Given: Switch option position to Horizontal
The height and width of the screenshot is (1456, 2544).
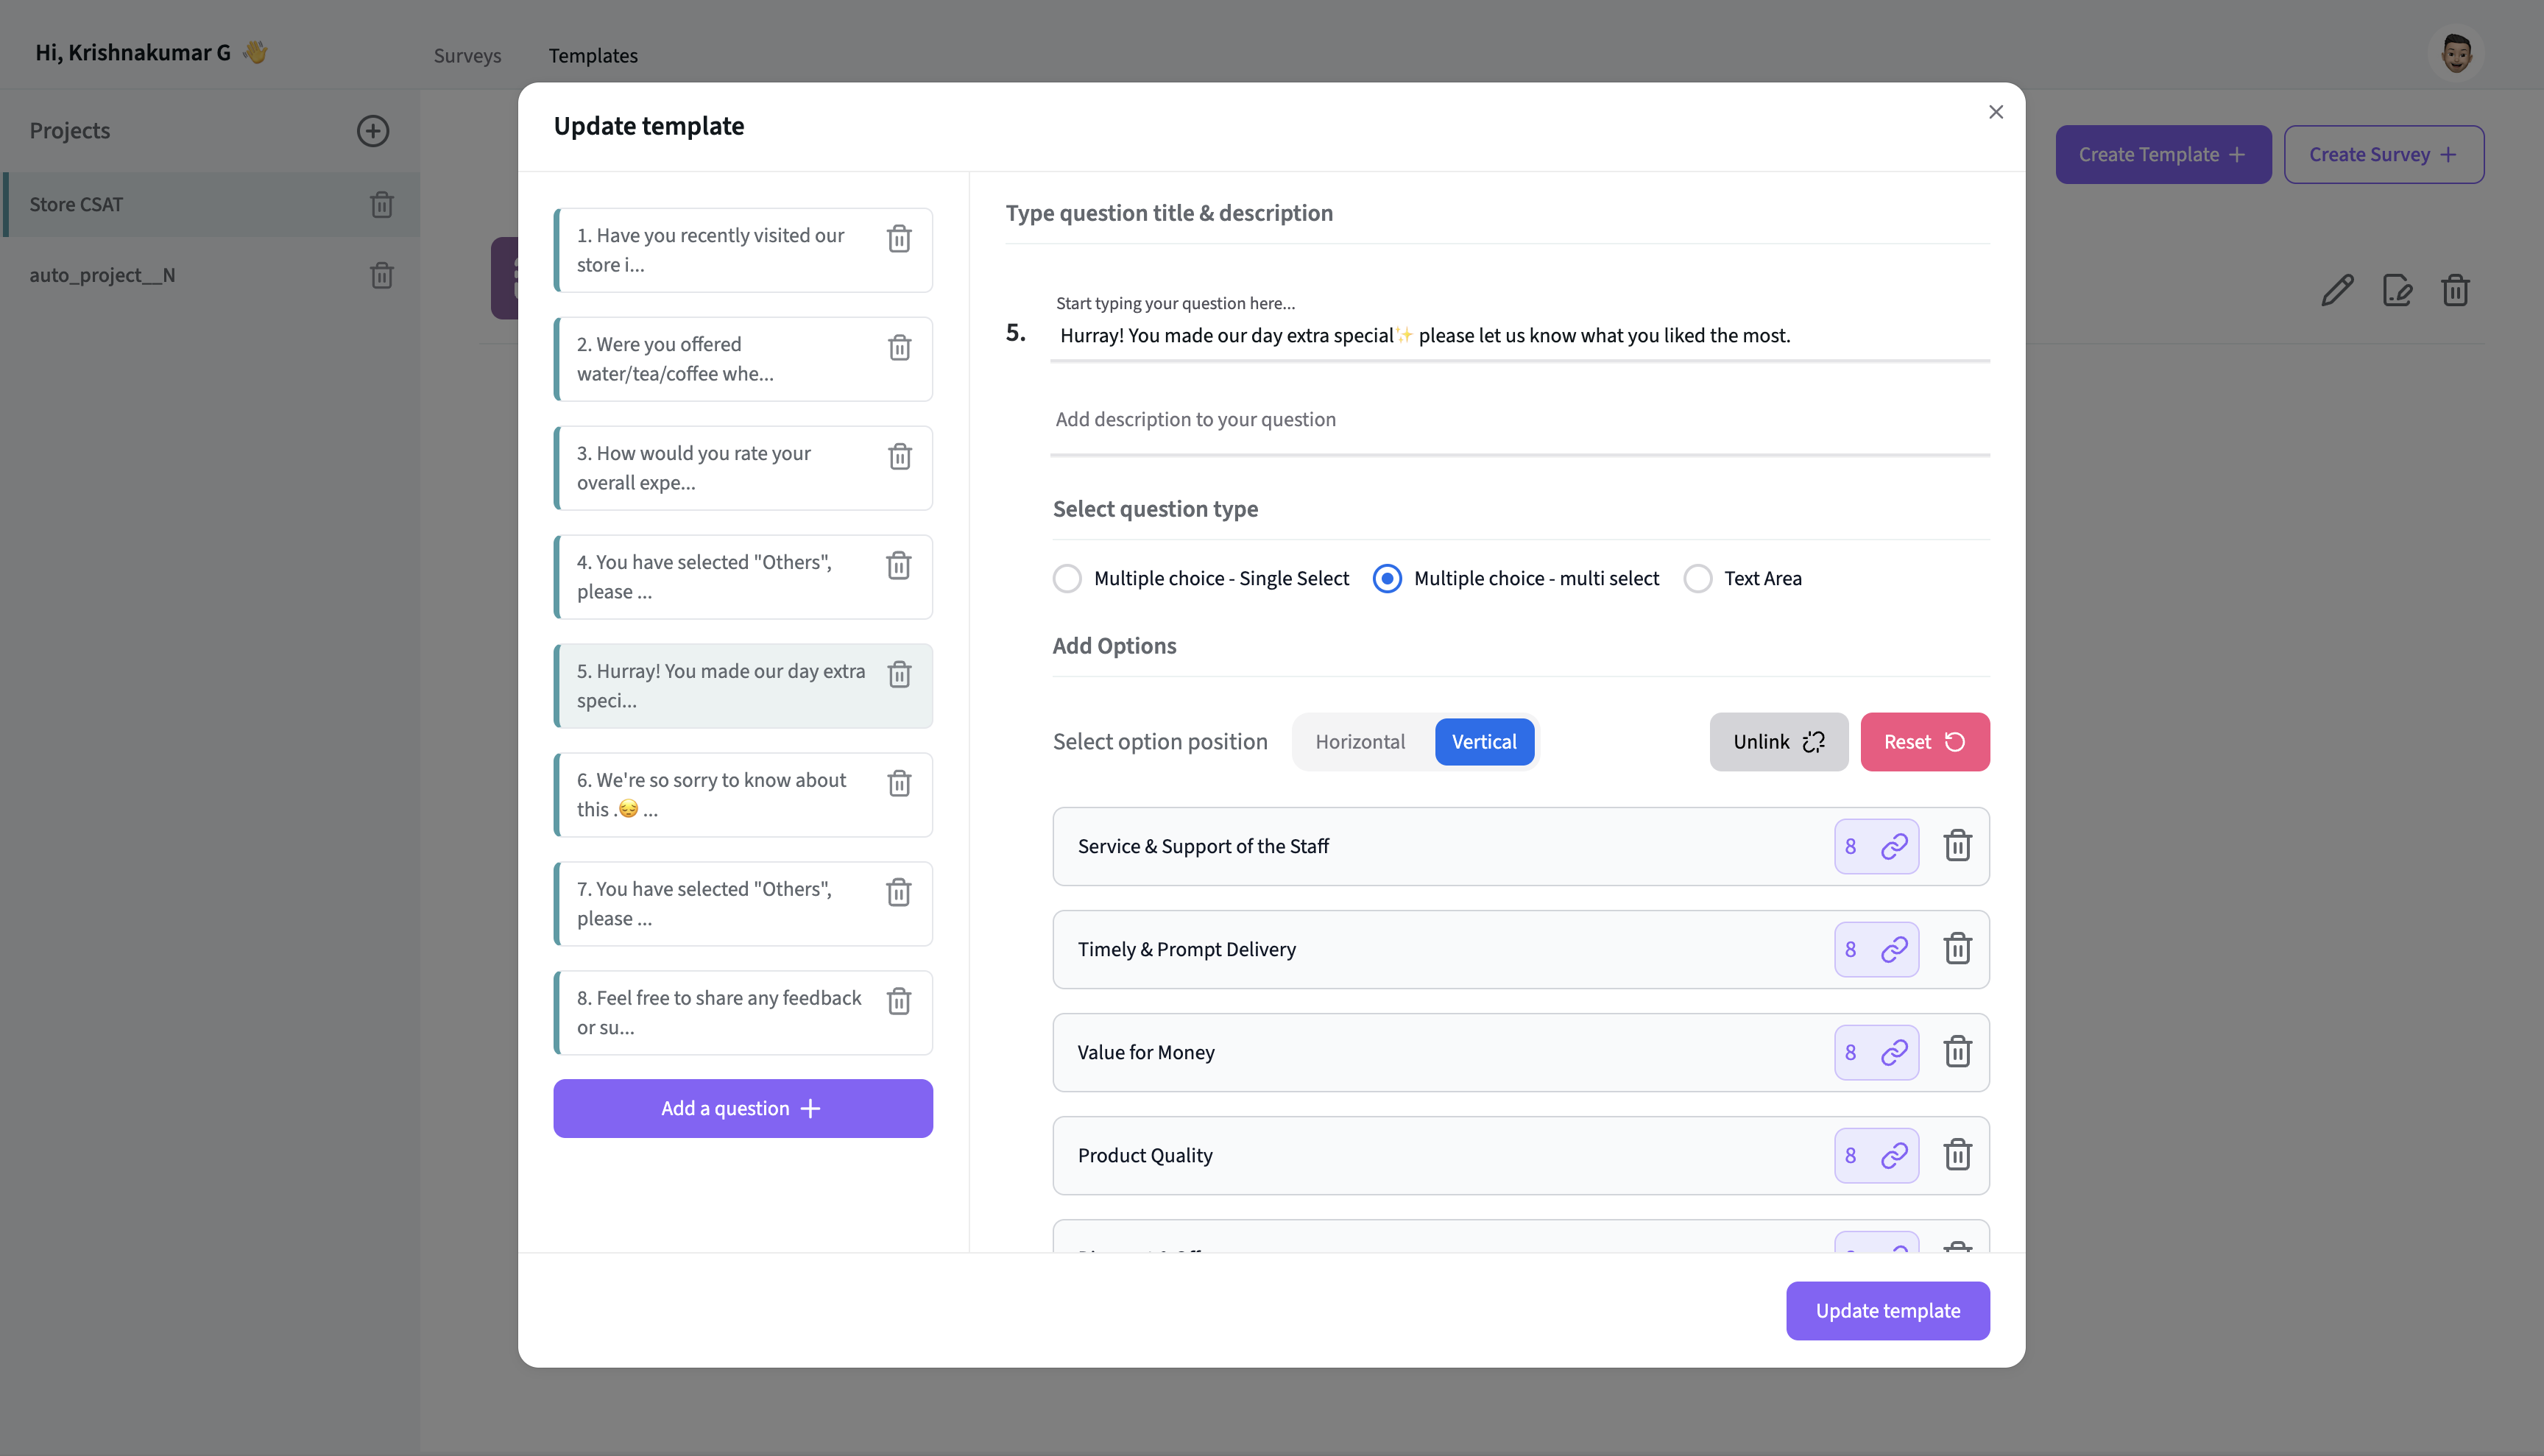Looking at the screenshot, I should pyautogui.click(x=1359, y=742).
